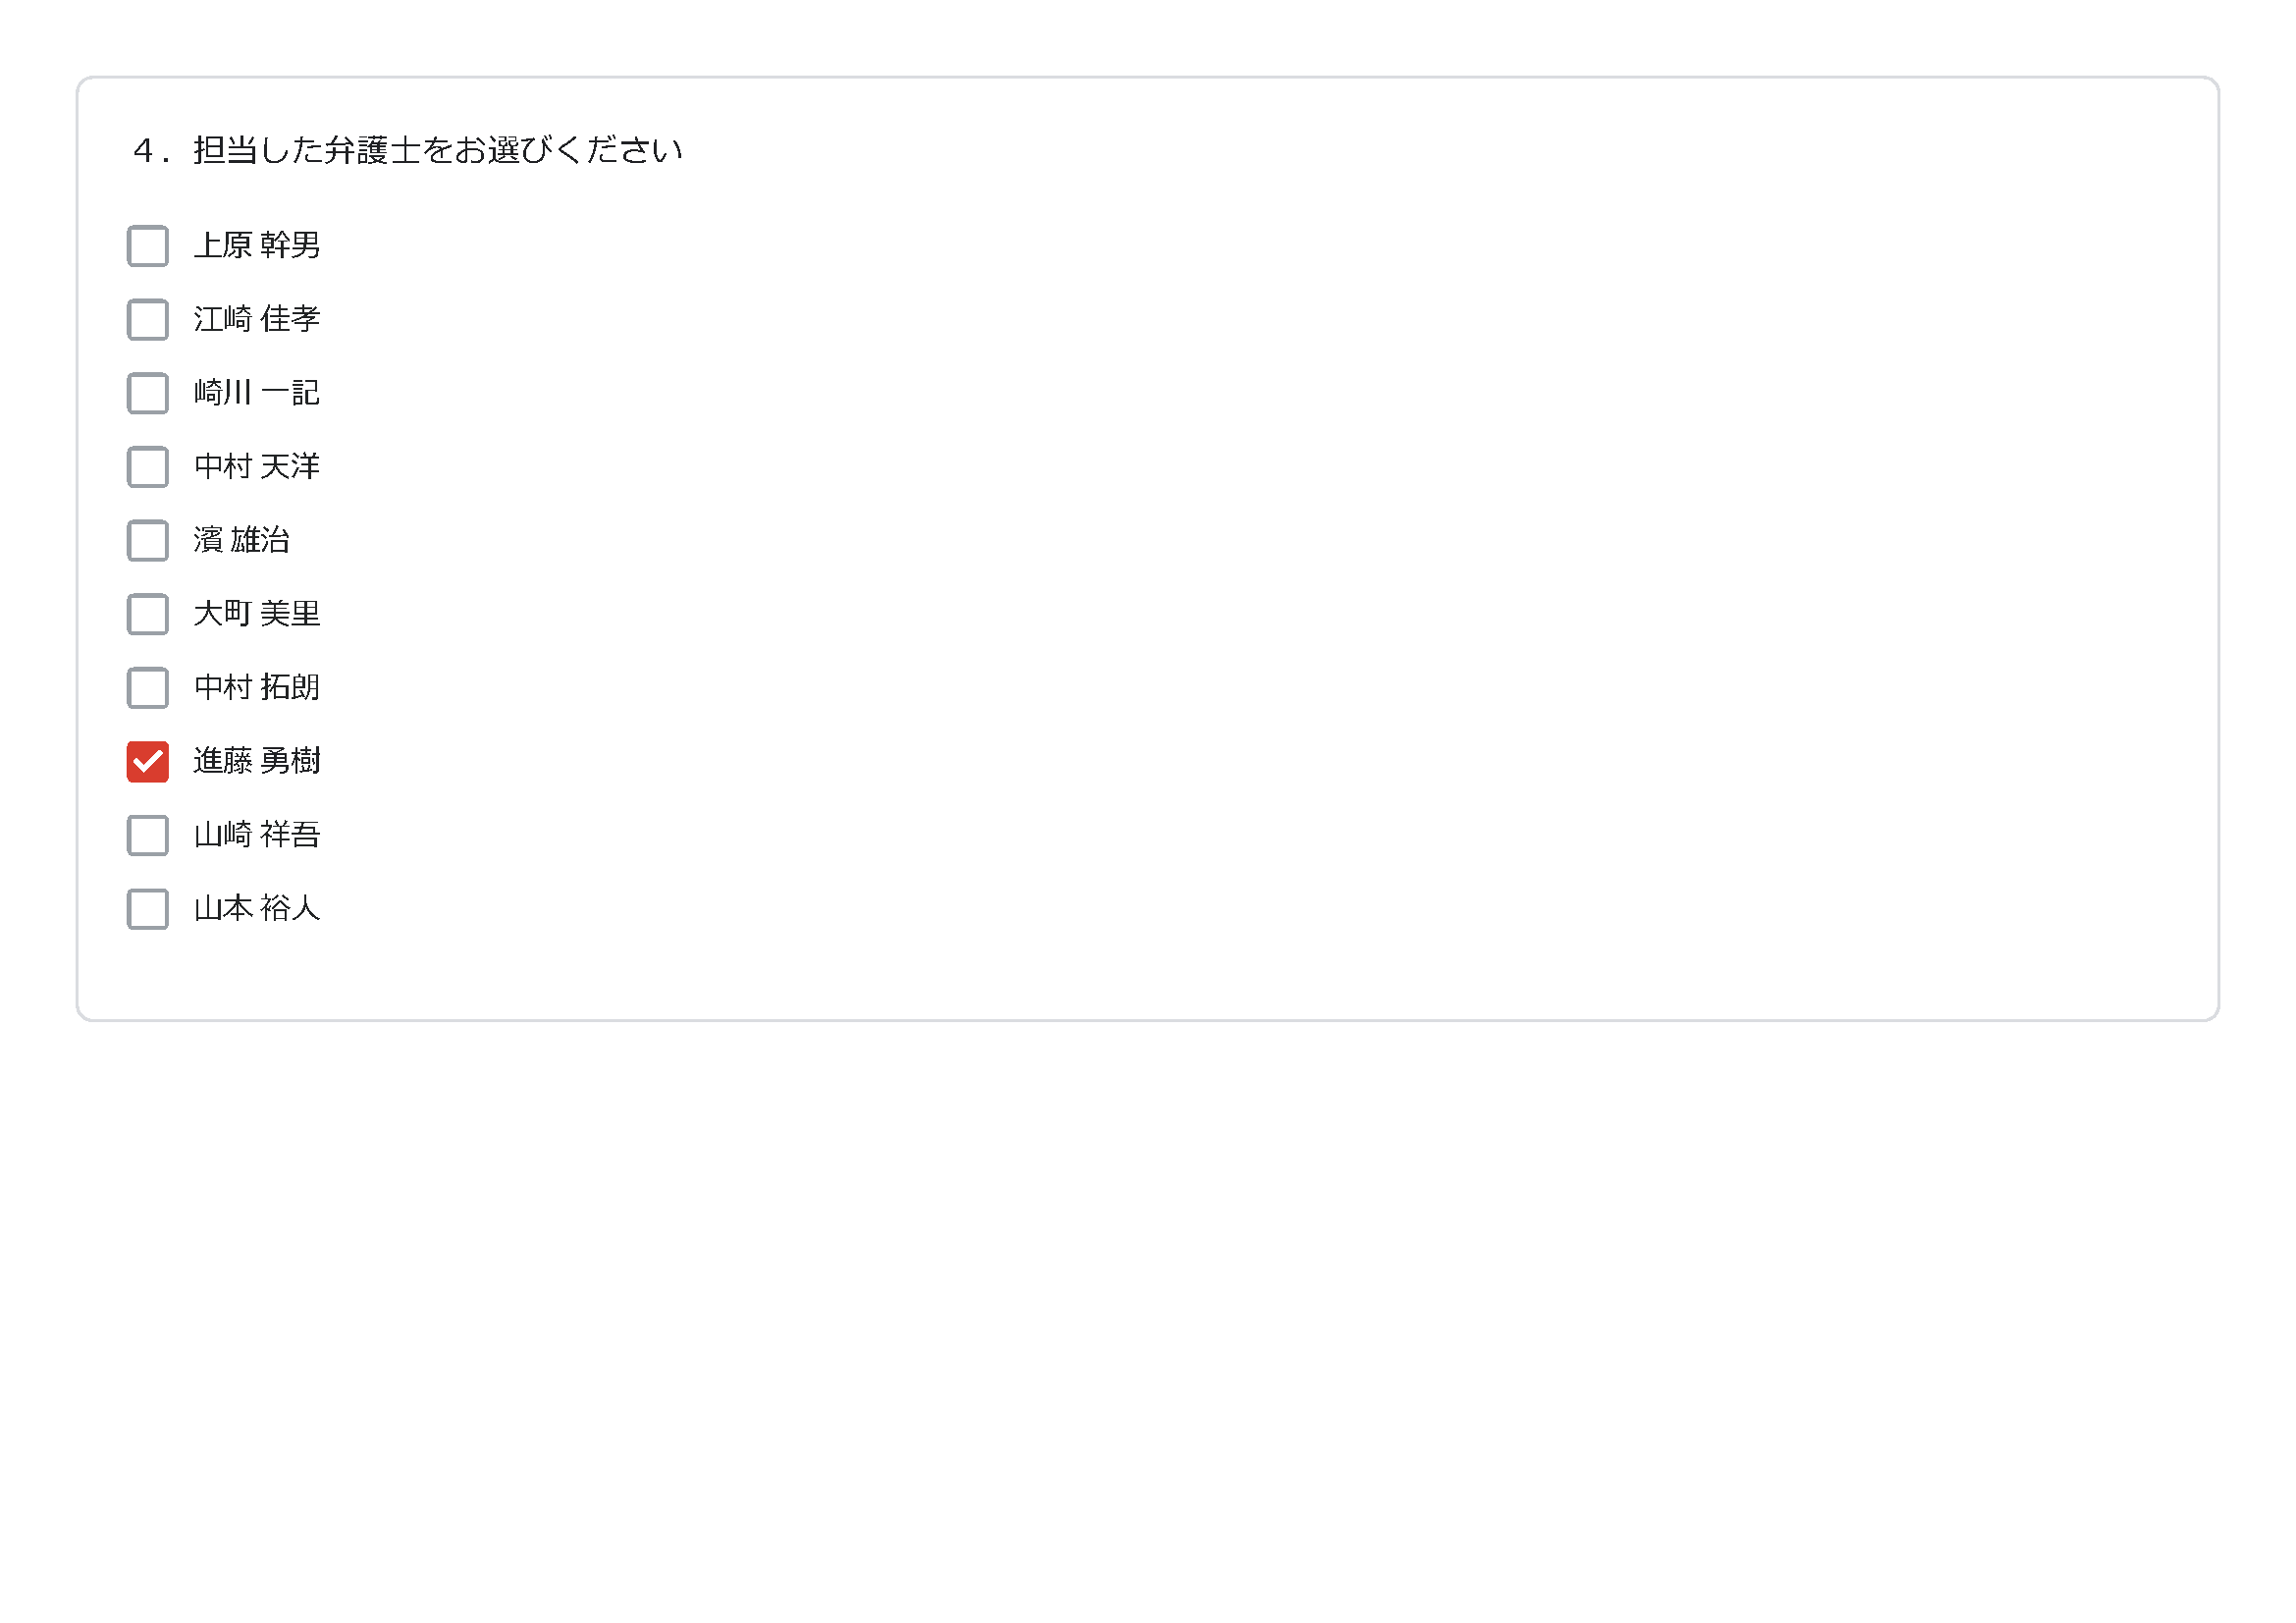
Task: Click the 中村 天洋 option label
Action: (x=257, y=467)
